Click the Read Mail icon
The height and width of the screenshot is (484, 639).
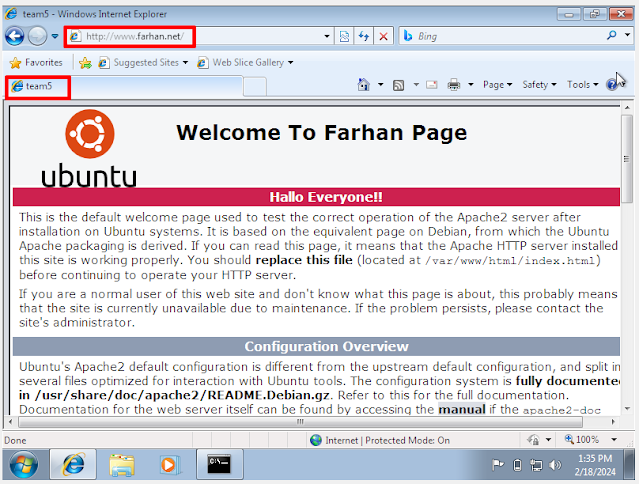pos(432,85)
